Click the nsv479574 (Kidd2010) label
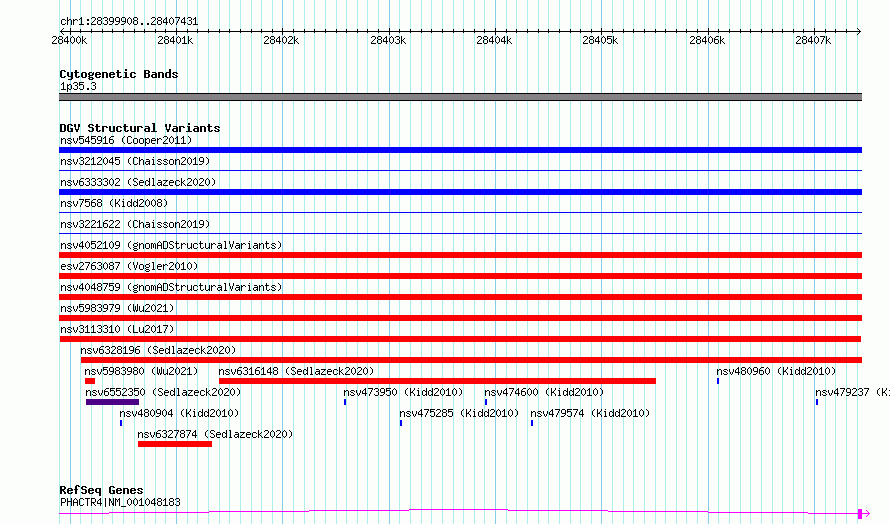The image size is (890, 524). 590,413
